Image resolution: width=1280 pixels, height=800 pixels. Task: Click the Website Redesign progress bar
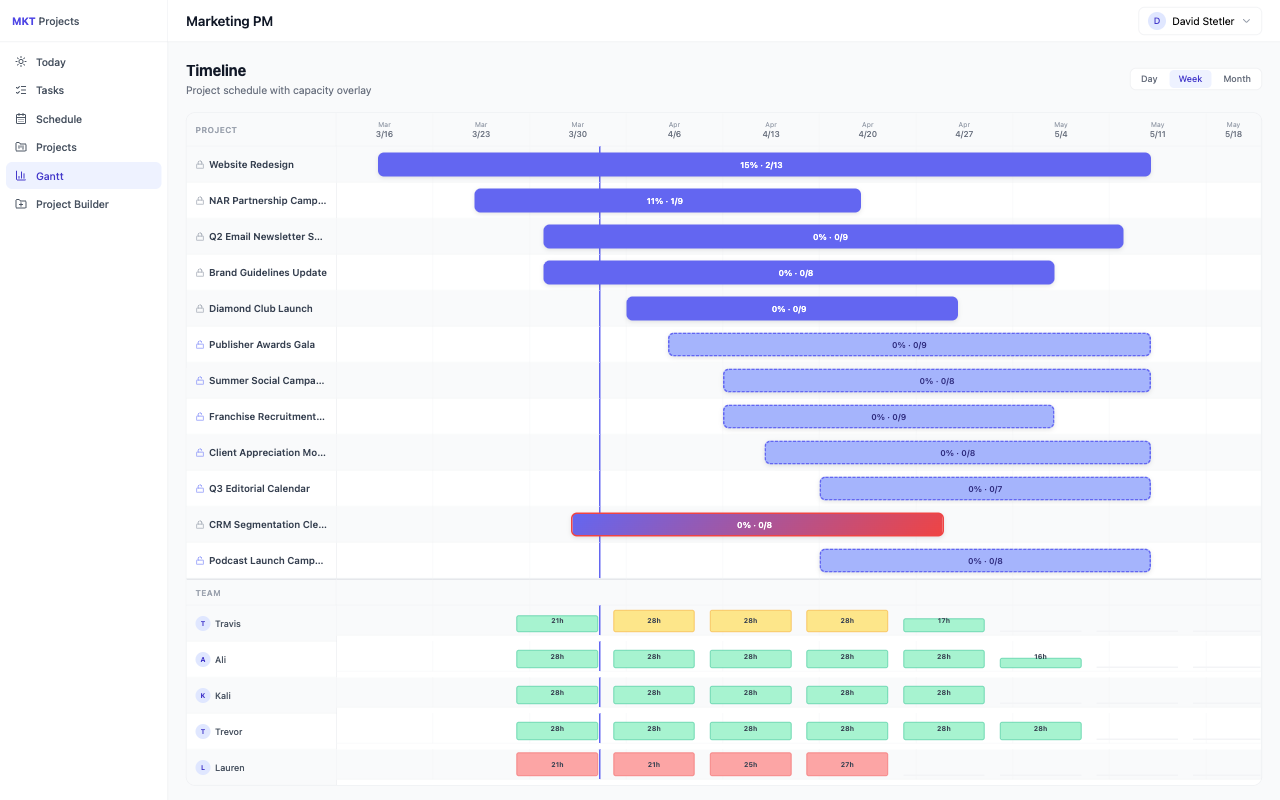(764, 164)
